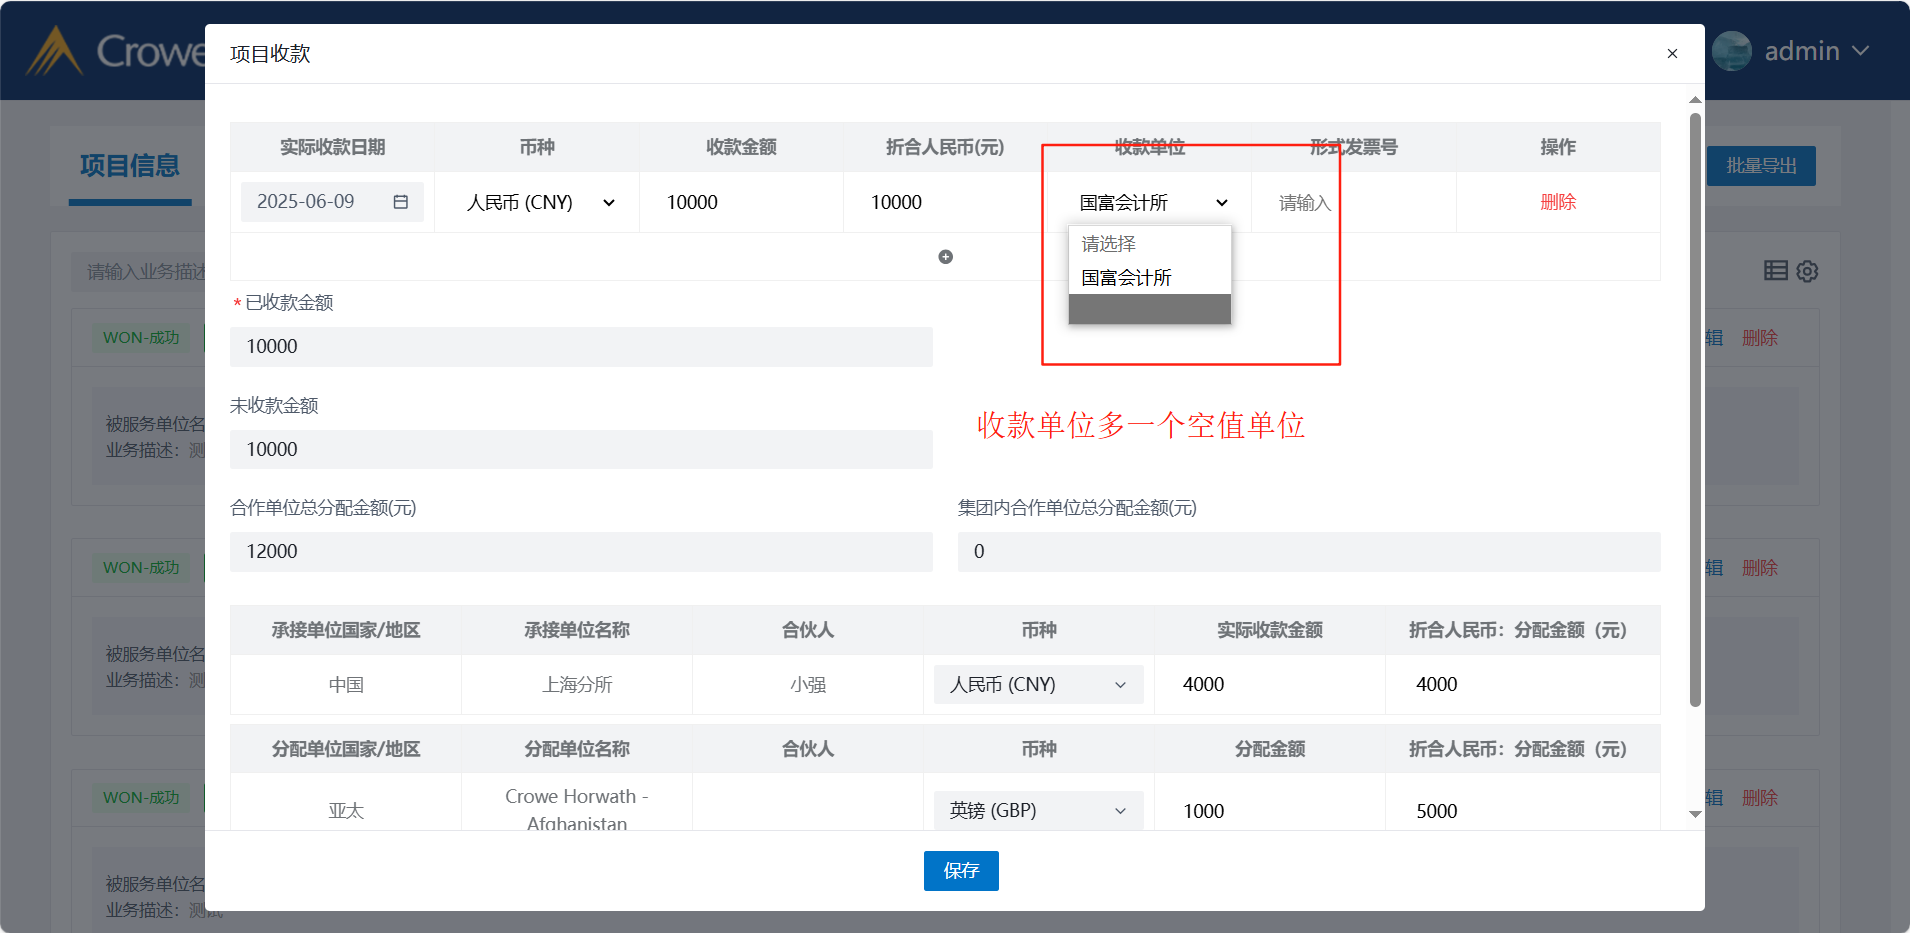Click the 折合人民币 field showing 5000
Screen dimensions: 1910x933
(1523, 811)
